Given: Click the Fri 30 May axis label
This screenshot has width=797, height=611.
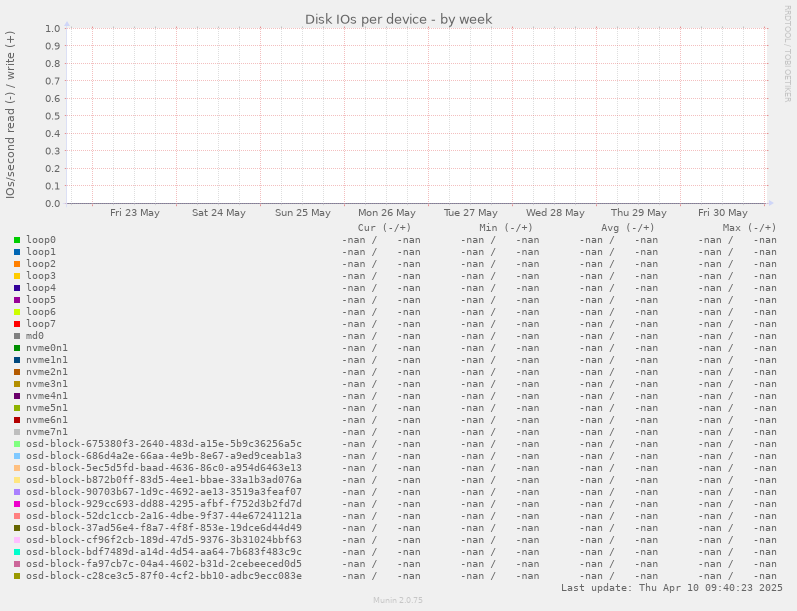Looking at the screenshot, I should pos(723,212).
